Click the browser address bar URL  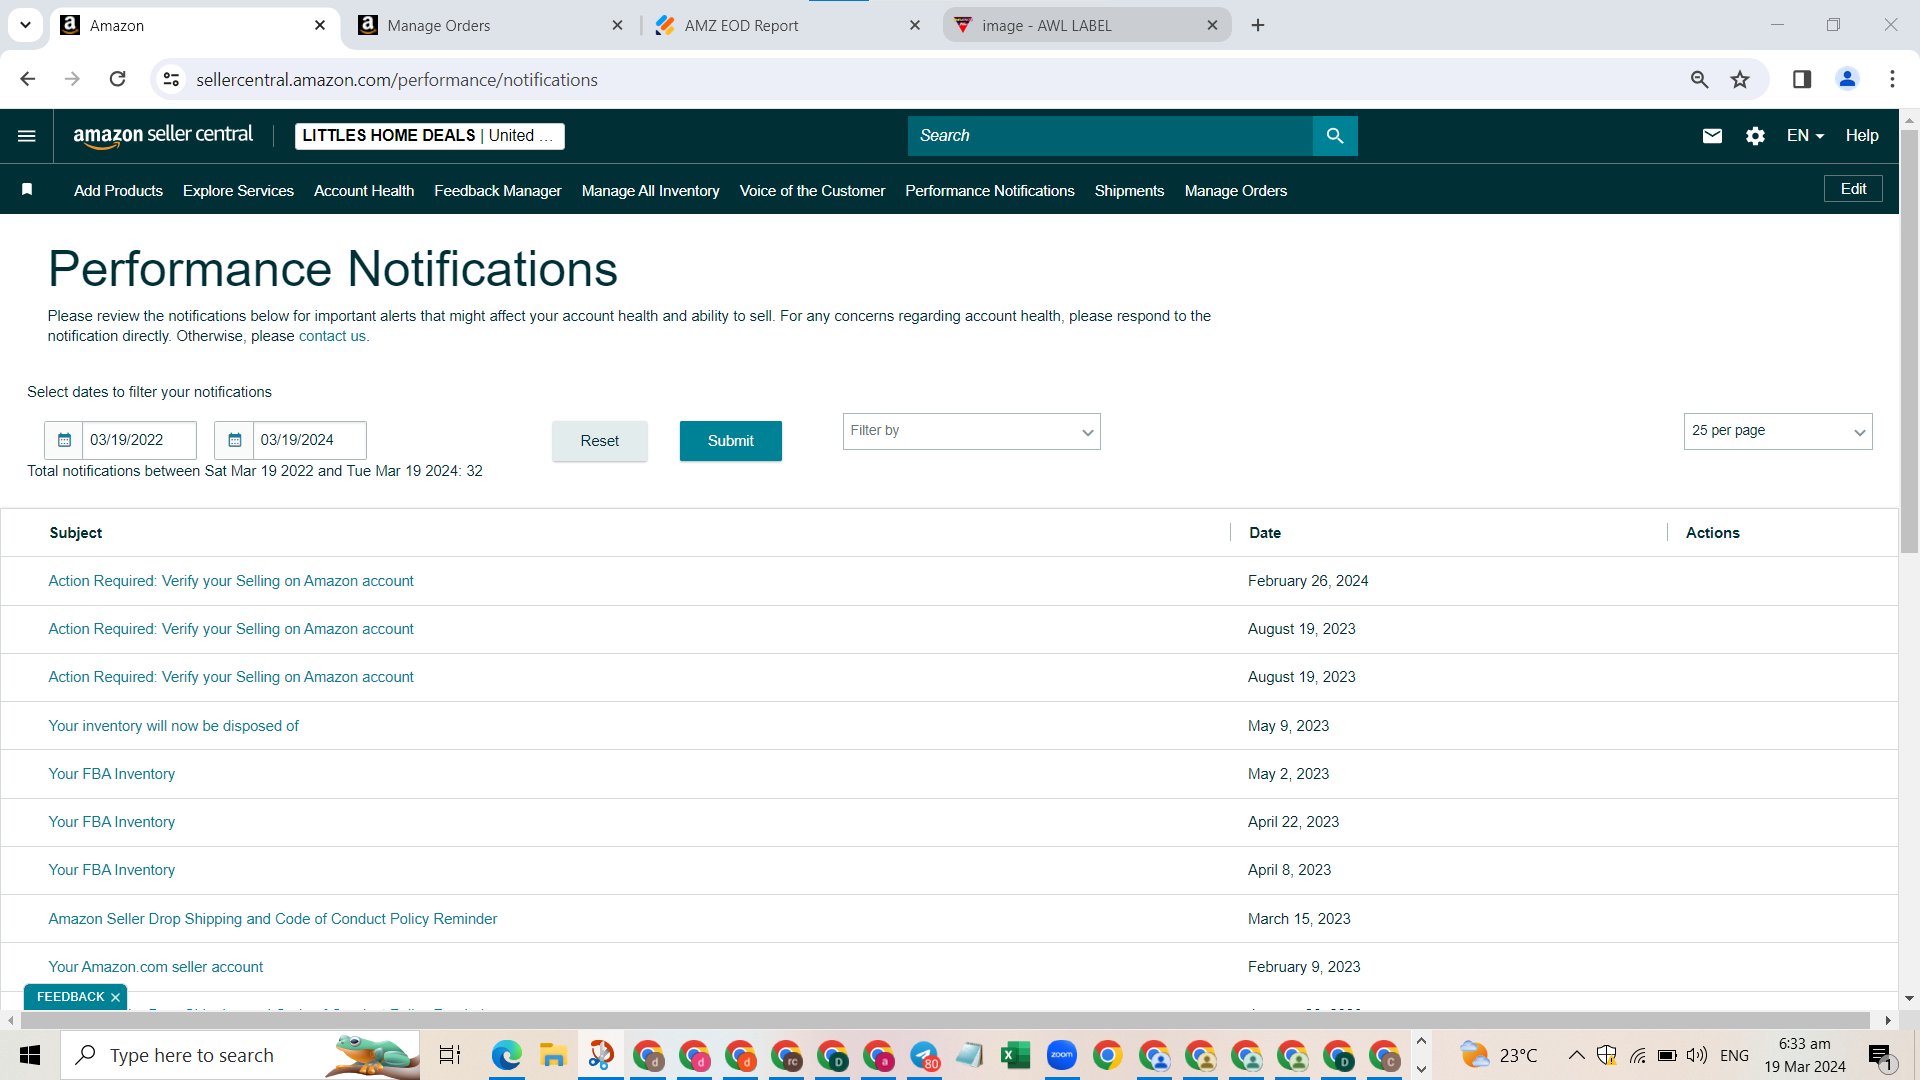[x=397, y=80]
